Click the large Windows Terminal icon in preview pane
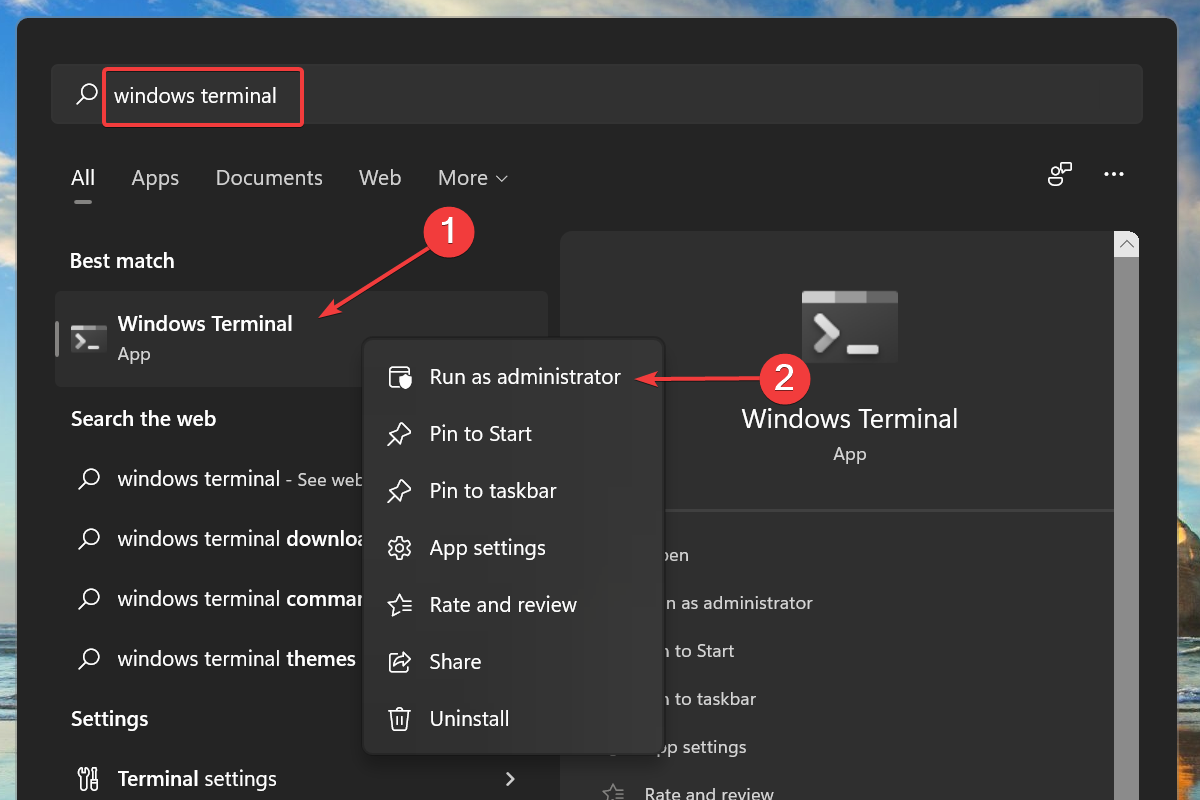 [849, 326]
